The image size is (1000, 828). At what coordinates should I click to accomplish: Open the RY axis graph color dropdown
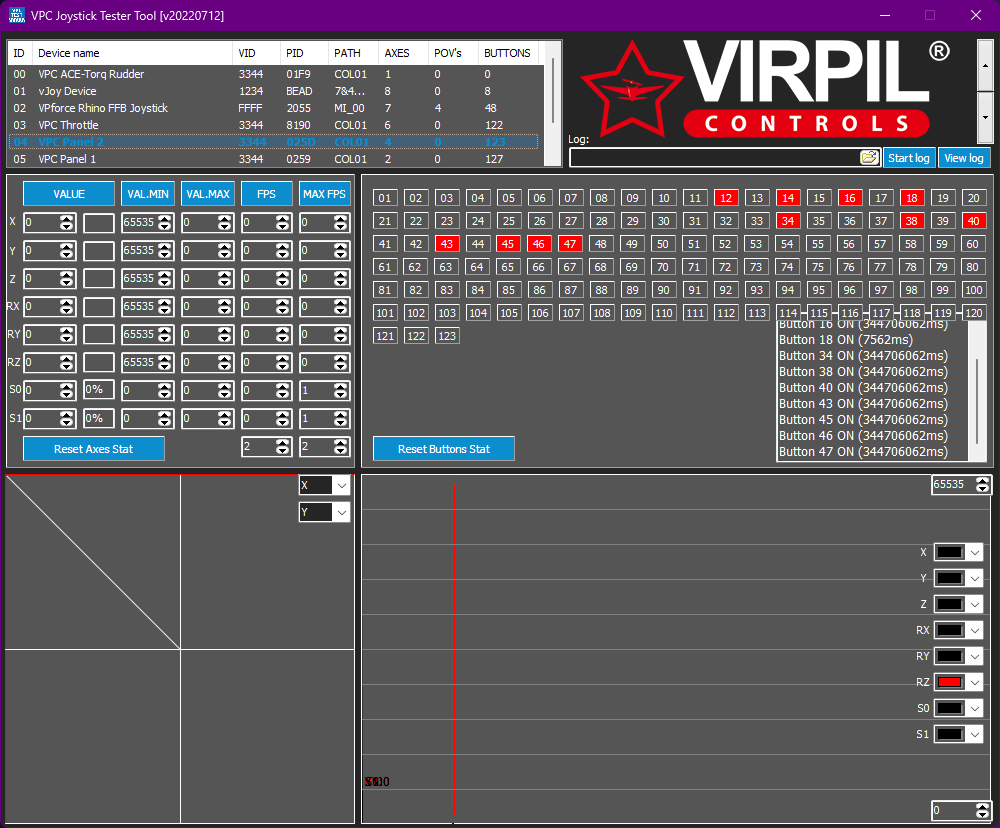pyautogui.click(x=974, y=656)
